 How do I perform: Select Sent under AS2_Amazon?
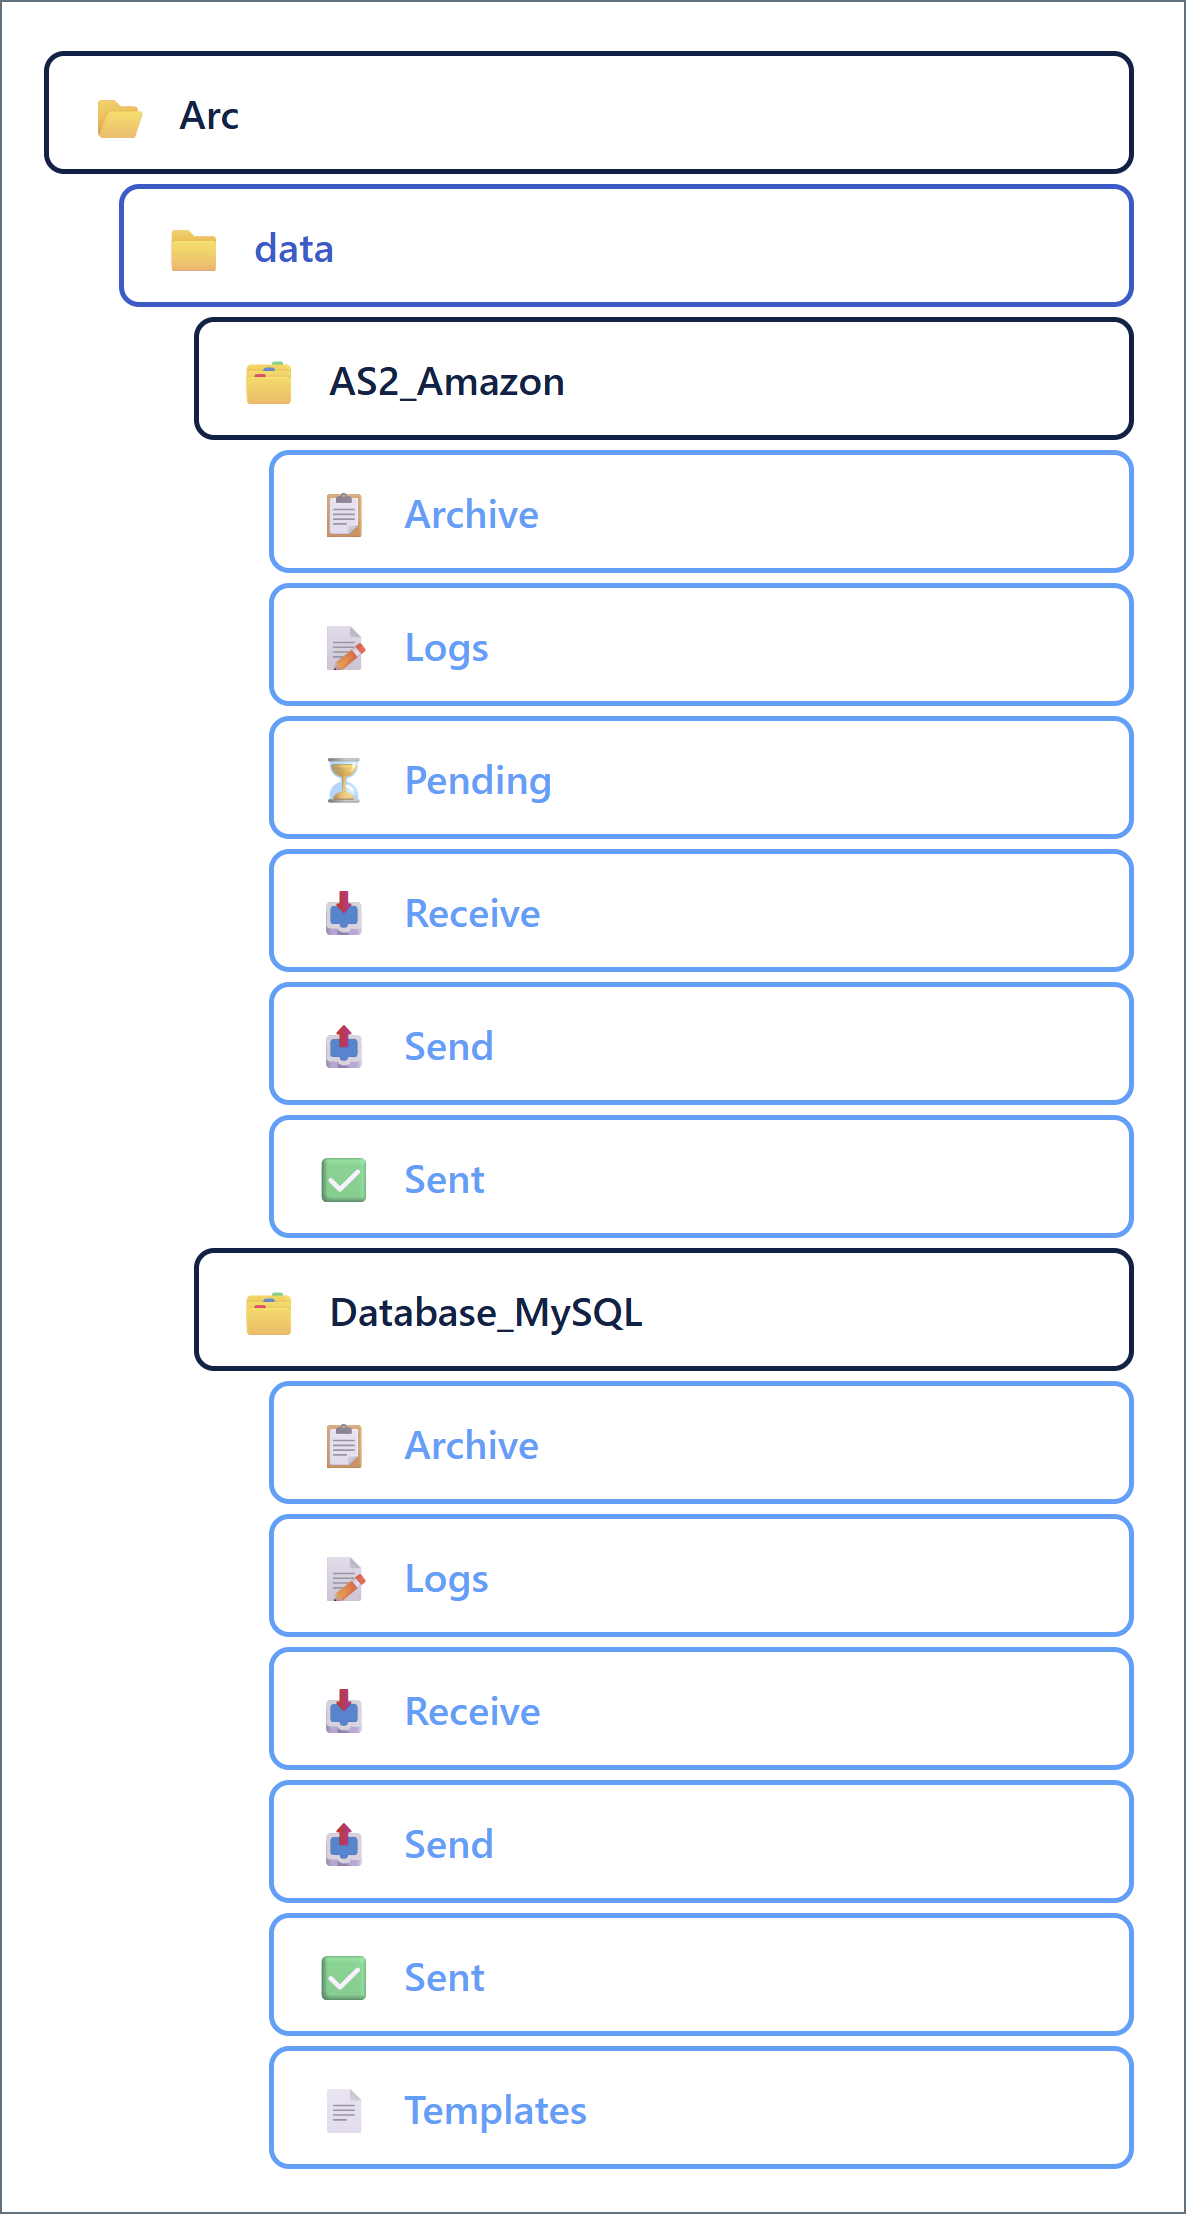coord(444,1180)
